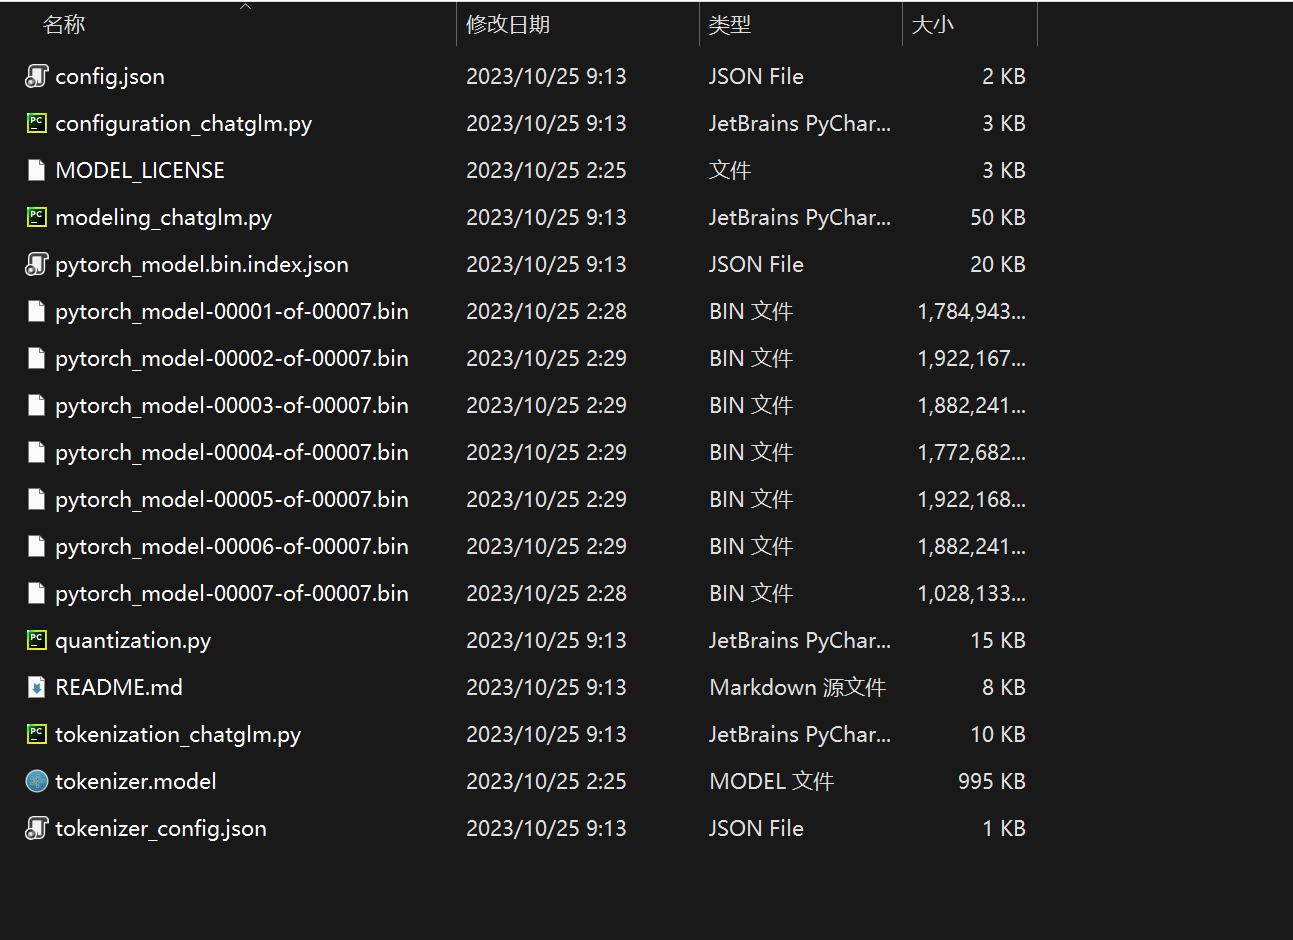Select the pytorch_model-00003-of-00007.bin file name

click(232, 405)
